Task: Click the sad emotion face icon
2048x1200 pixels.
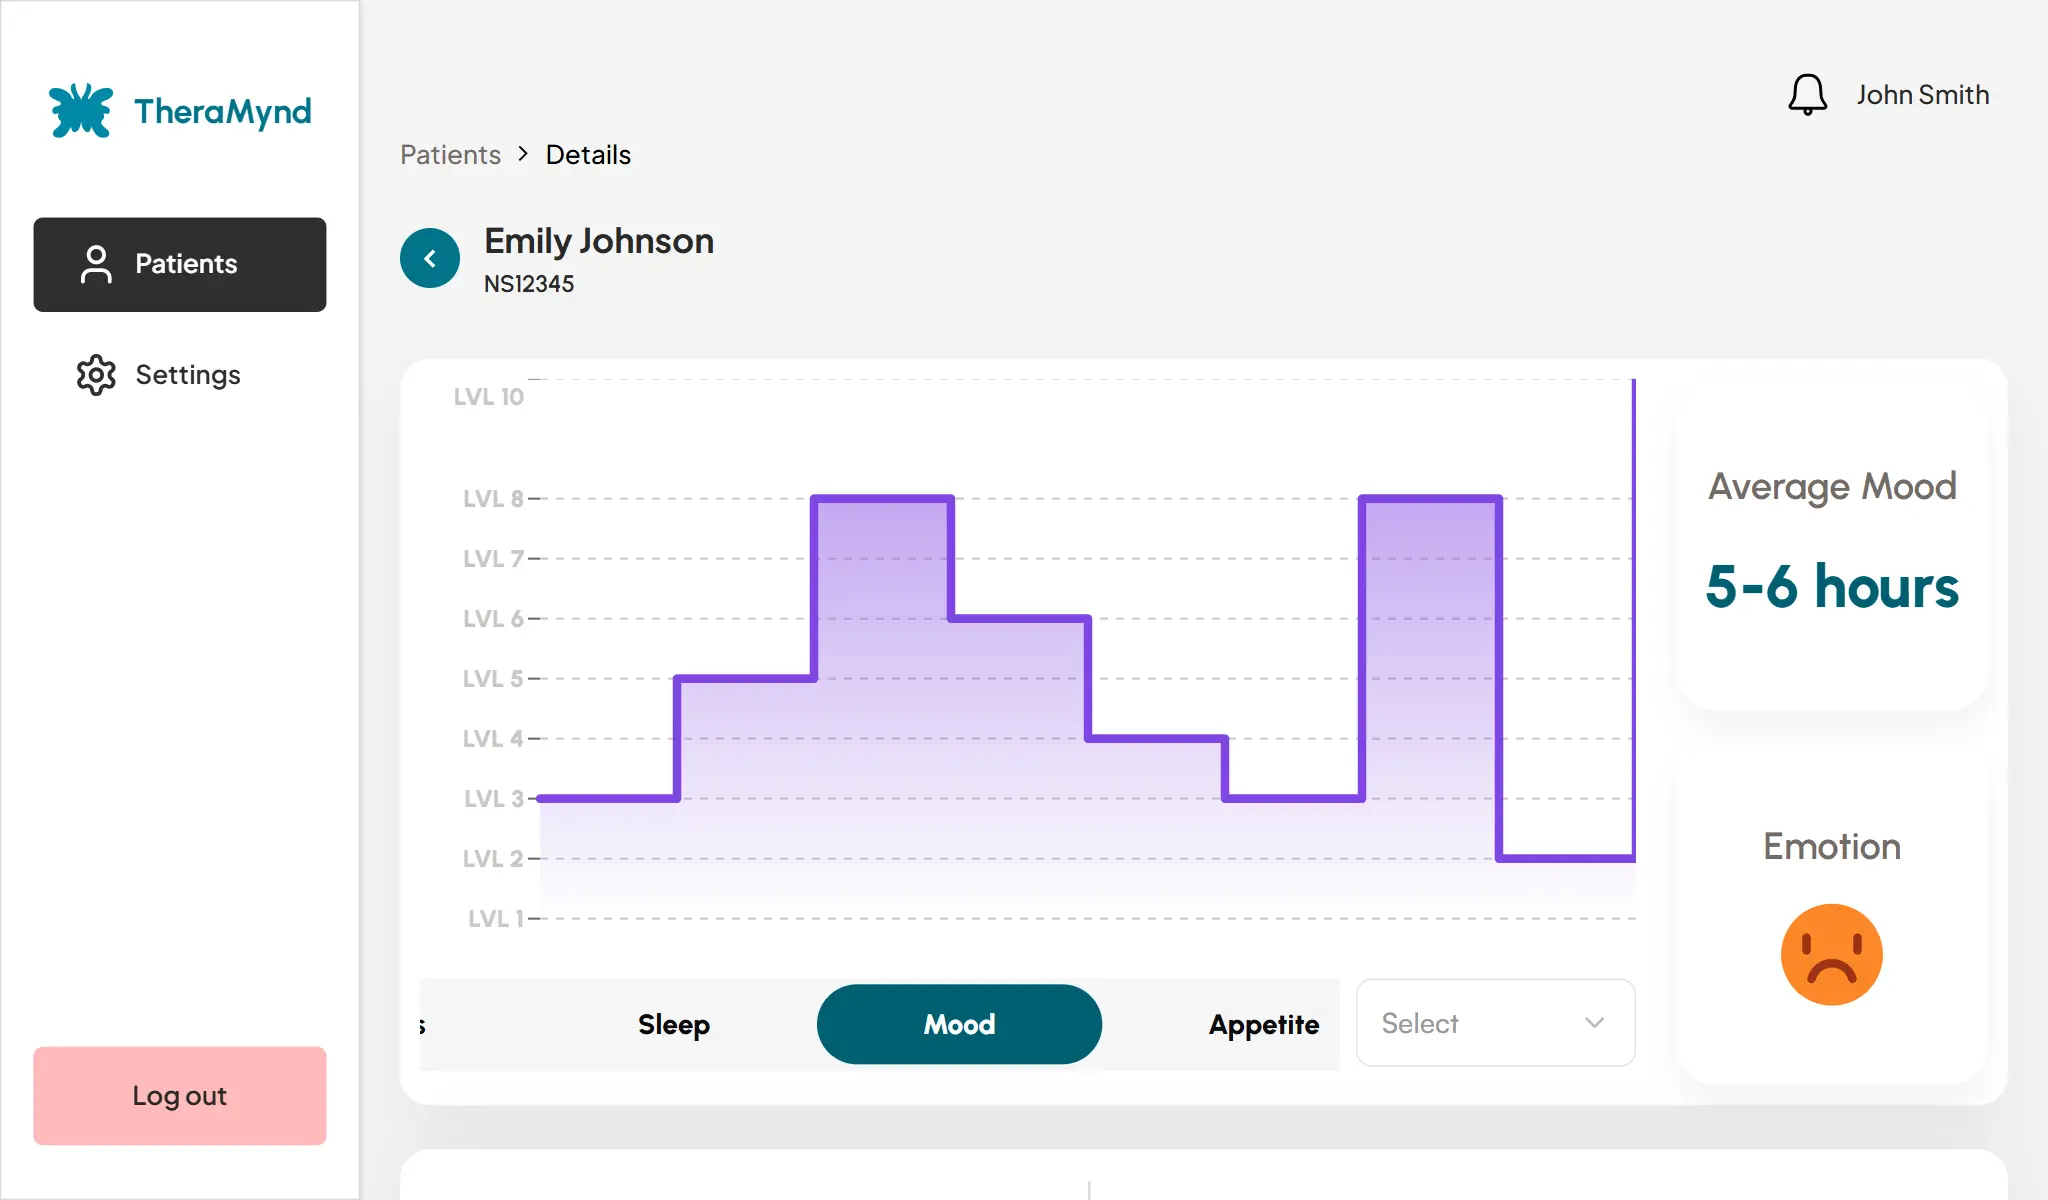Action: tap(1831, 955)
